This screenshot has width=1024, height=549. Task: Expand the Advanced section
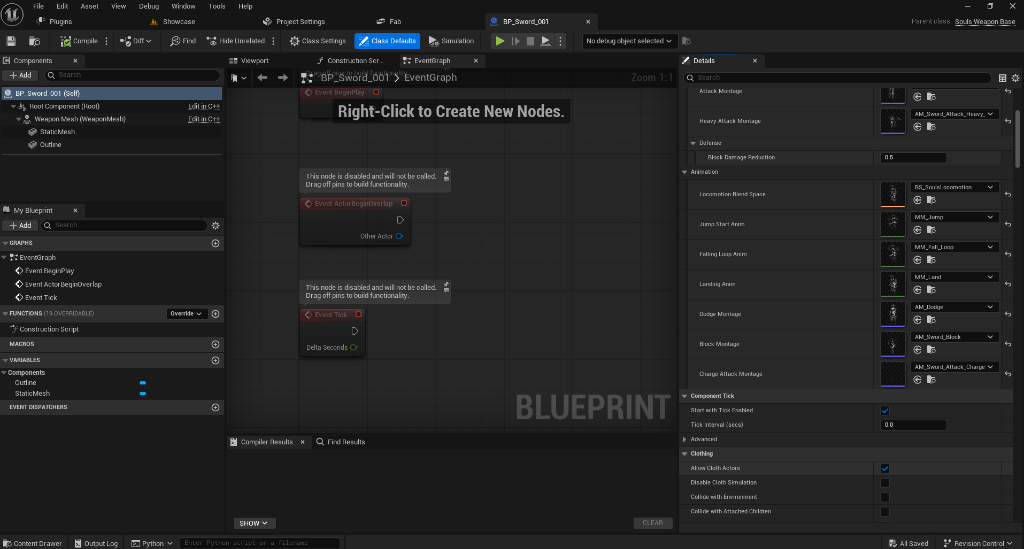coord(685,439)
